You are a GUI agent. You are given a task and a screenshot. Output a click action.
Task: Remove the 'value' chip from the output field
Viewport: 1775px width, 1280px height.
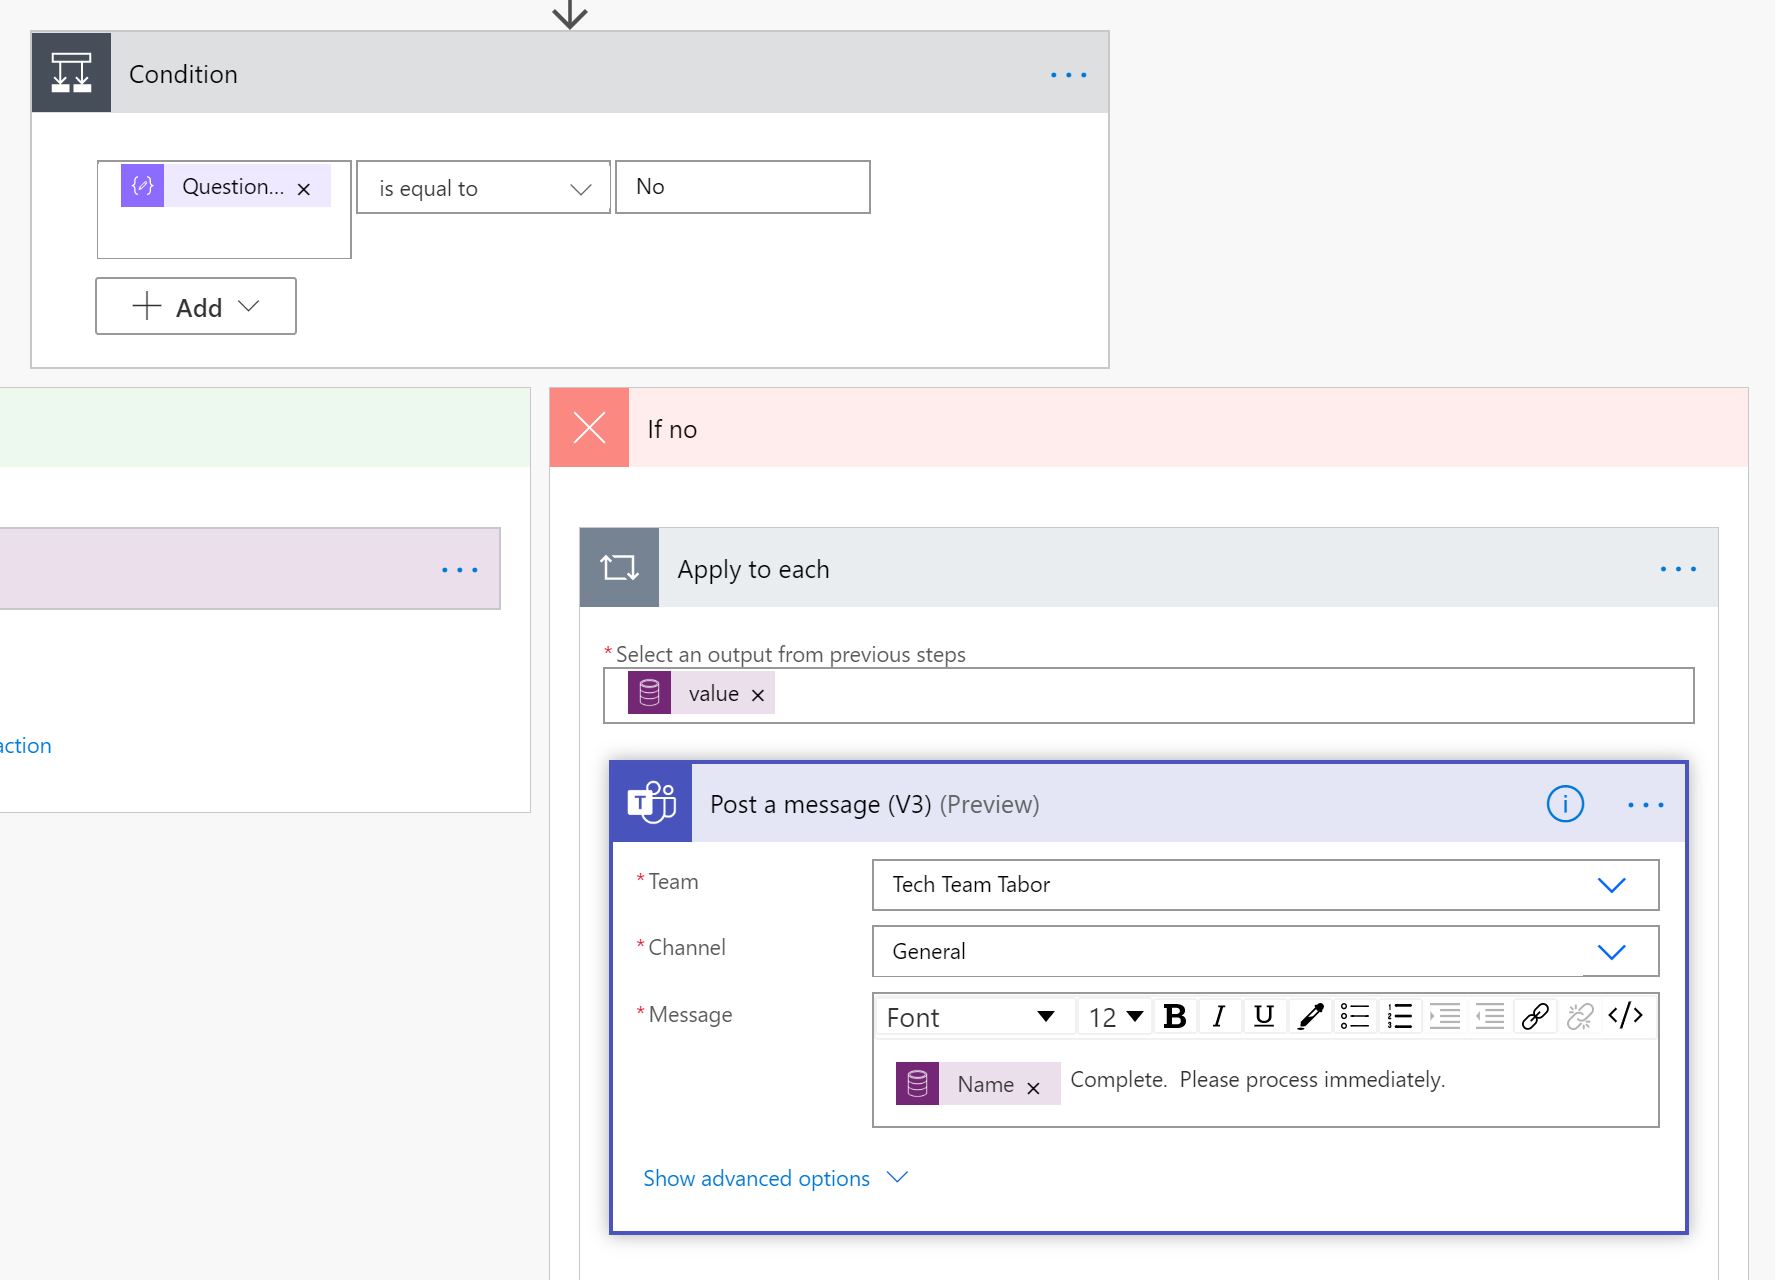point(755,693)
